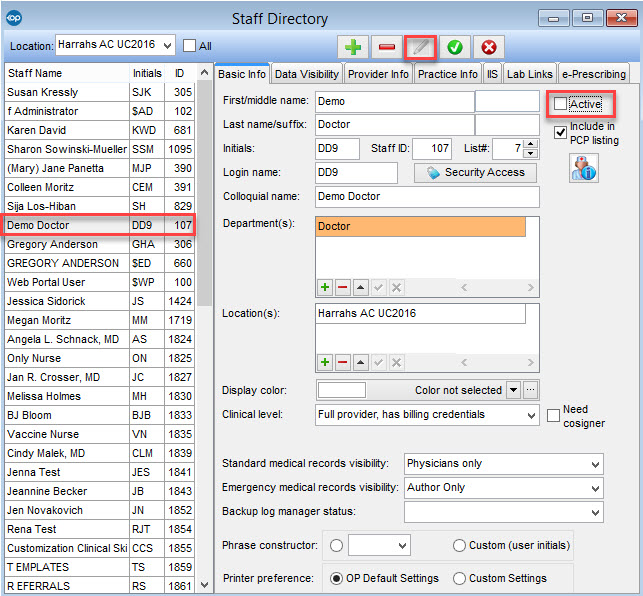Viewport: 643px width, 596px height.
Task: Select OP Default Settings radio
Action: tap(336, 578)
